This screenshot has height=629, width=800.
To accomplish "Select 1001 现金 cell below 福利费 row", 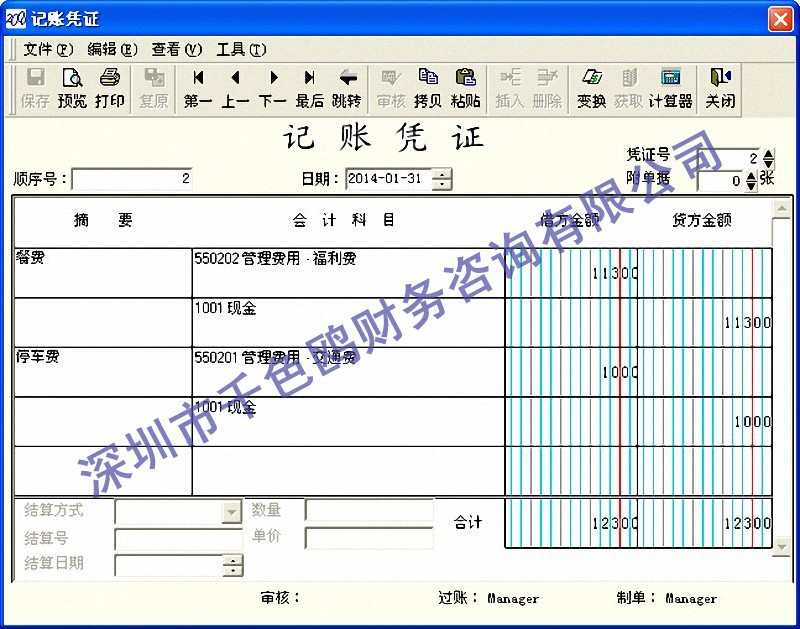I will coord(348,322).
